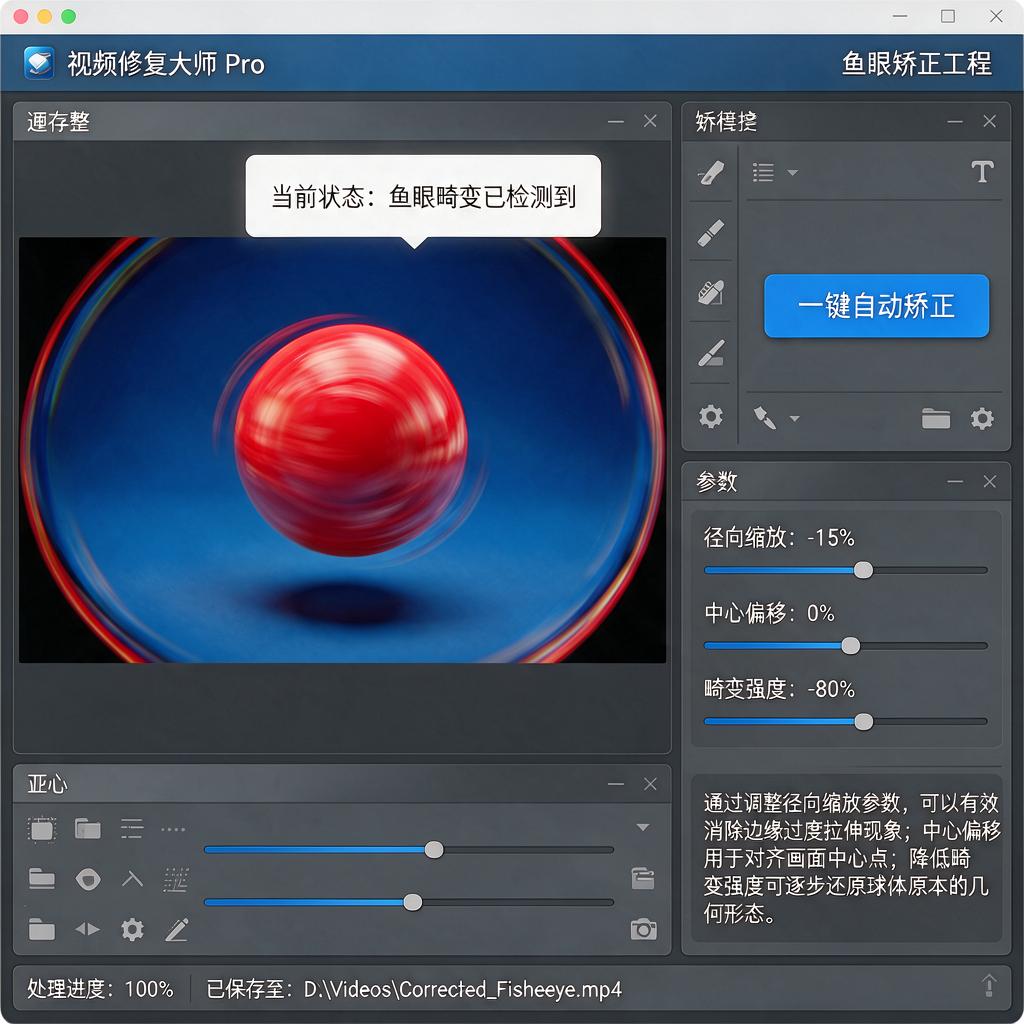Click the 畸变强度：-80% label

coord(779,689)
